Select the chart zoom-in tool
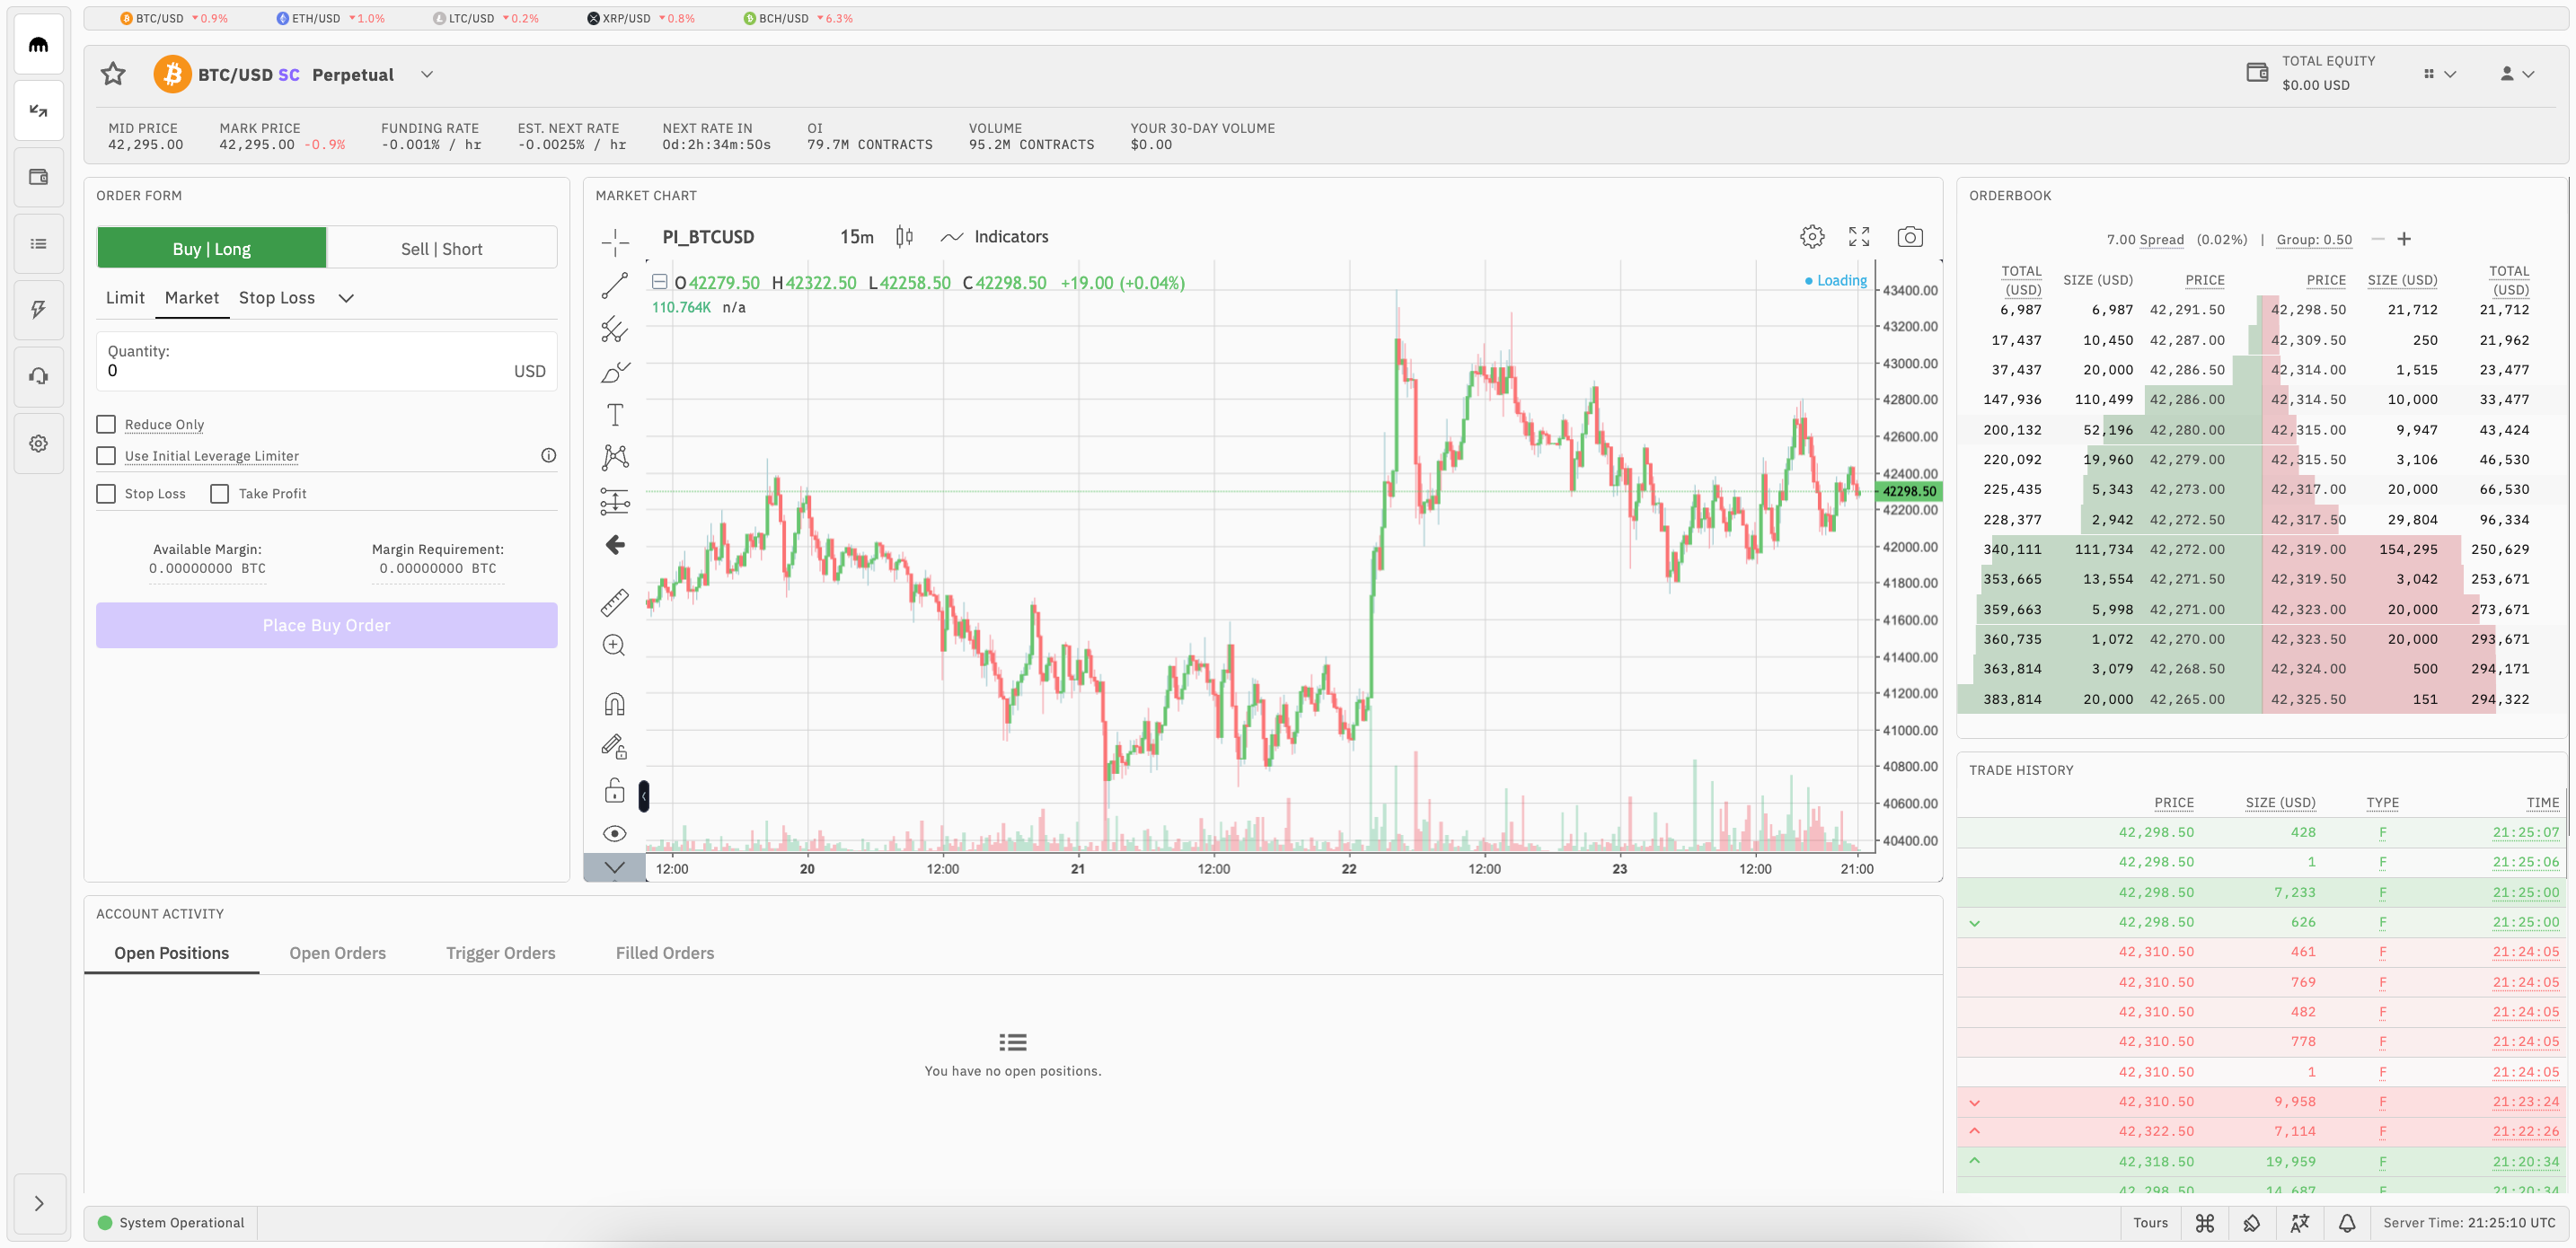 pos(615,646)
